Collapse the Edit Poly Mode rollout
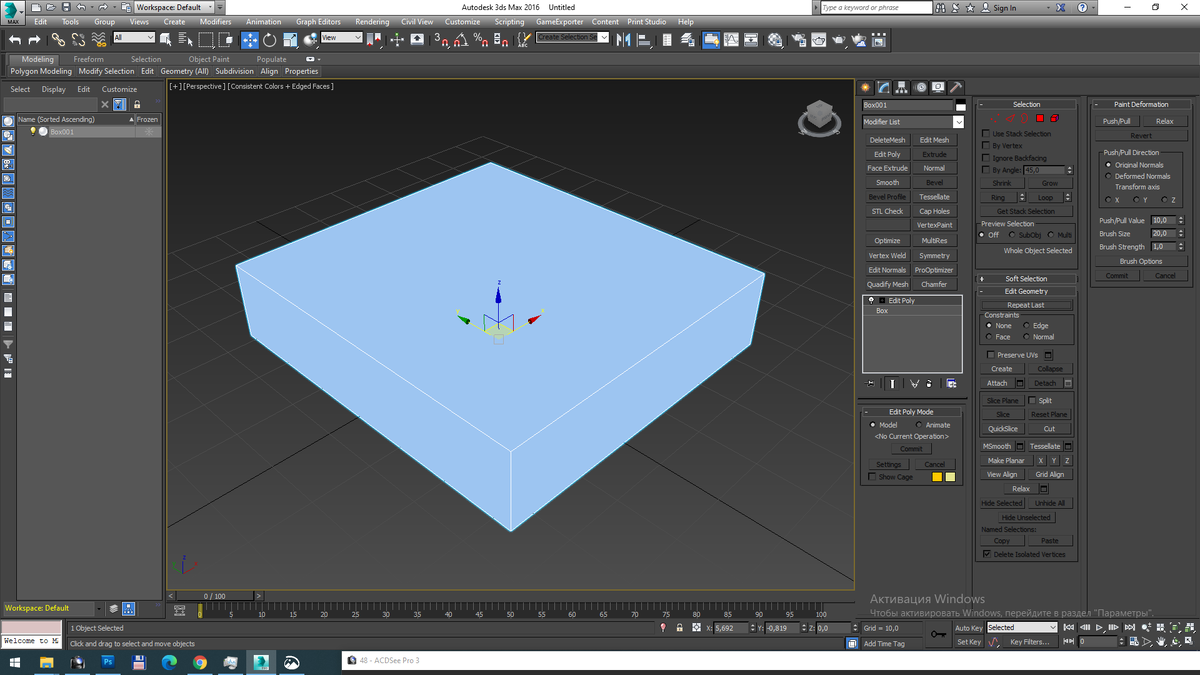This screenshot has height=675, width=1200. 911,412
